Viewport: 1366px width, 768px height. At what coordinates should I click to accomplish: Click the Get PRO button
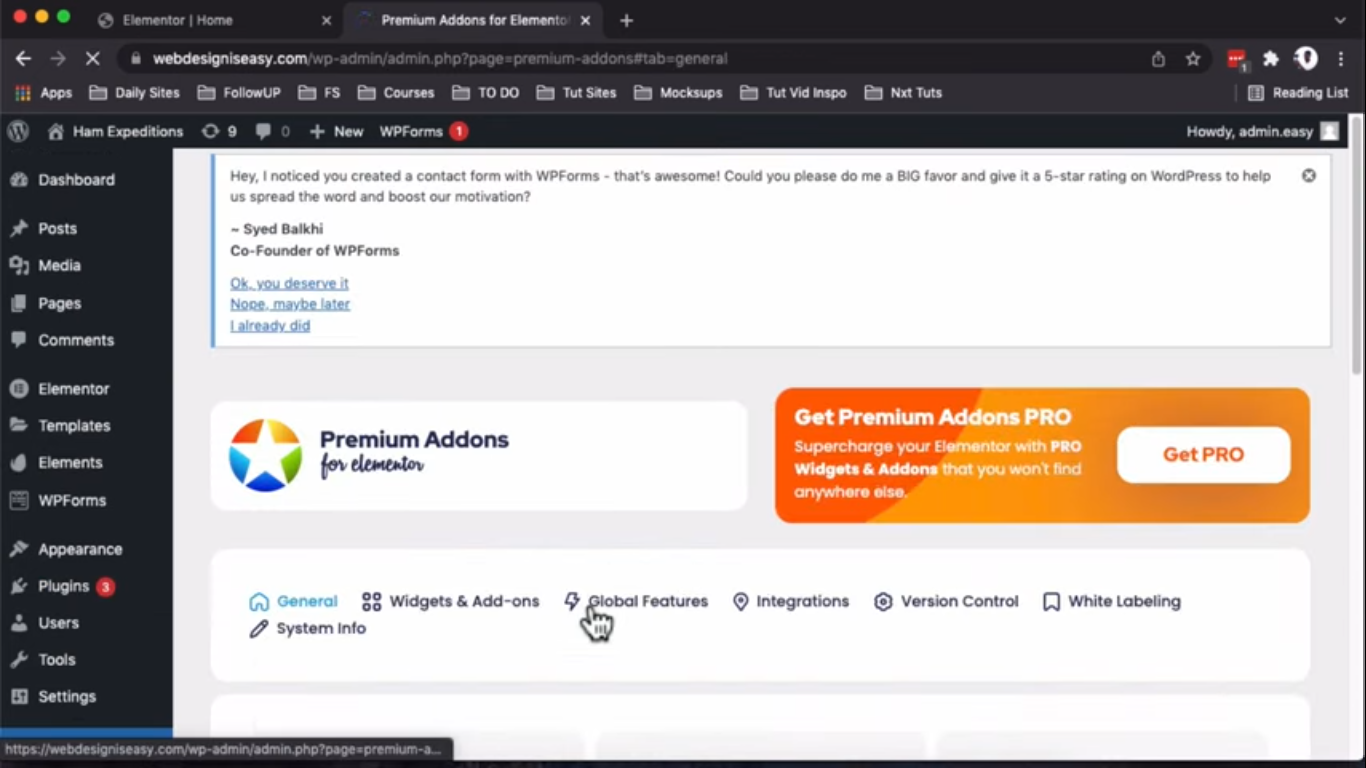click(1203, 455)
